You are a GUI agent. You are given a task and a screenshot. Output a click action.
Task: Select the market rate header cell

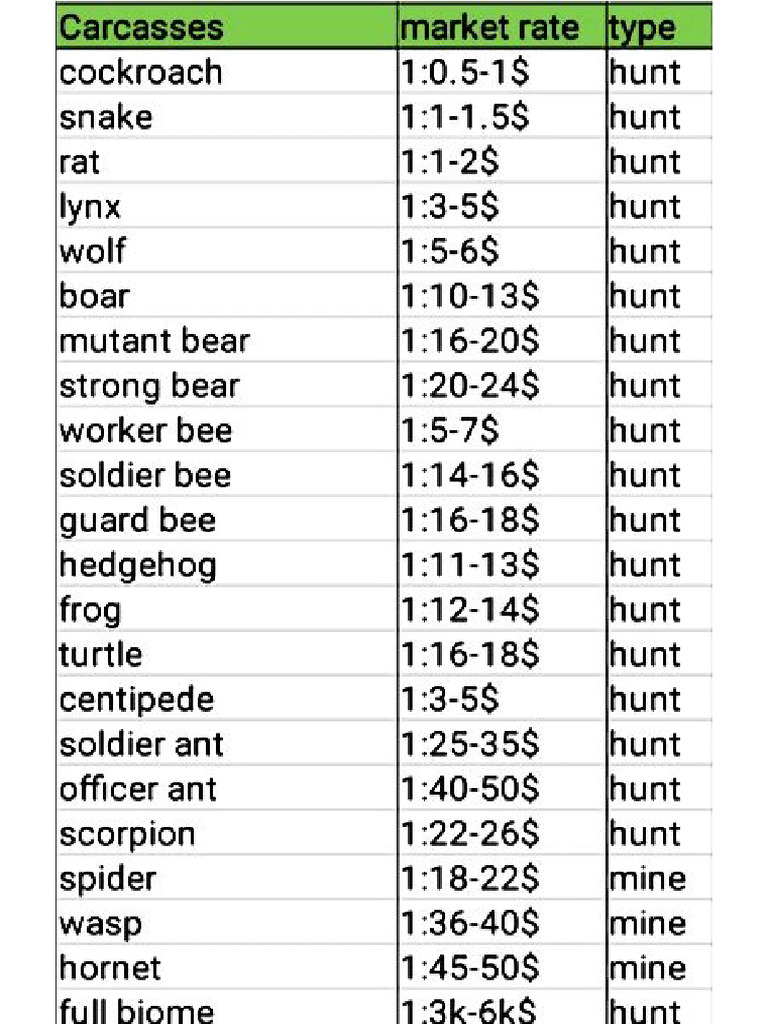(489, 27)
